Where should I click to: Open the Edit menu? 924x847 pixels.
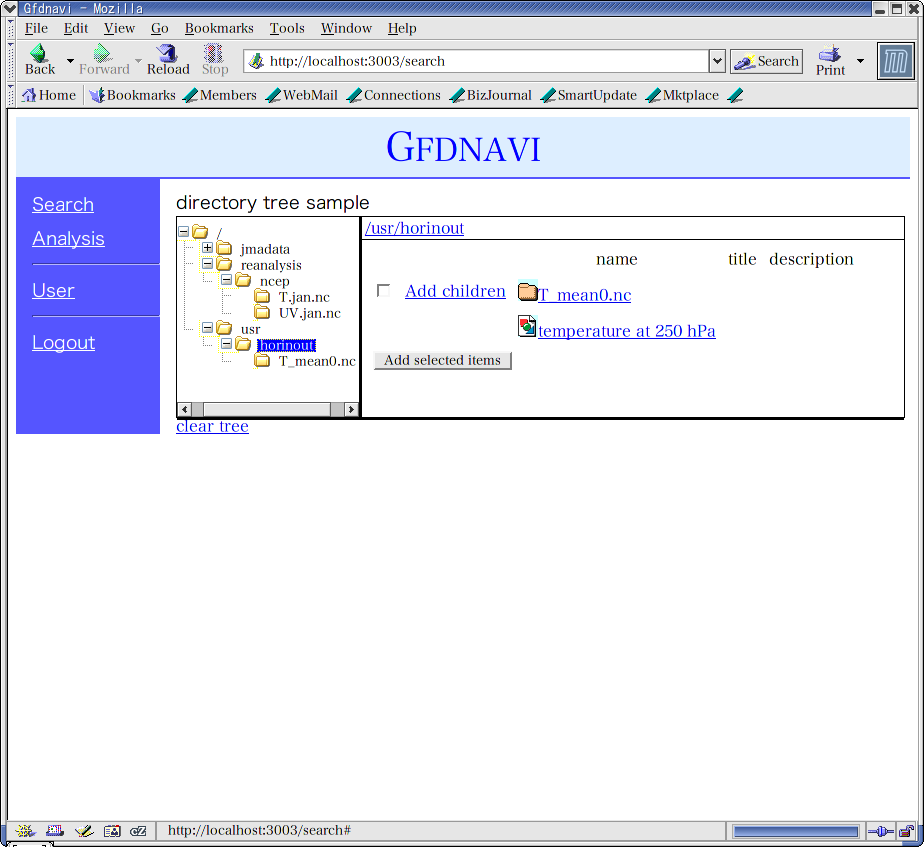(75, 28)
